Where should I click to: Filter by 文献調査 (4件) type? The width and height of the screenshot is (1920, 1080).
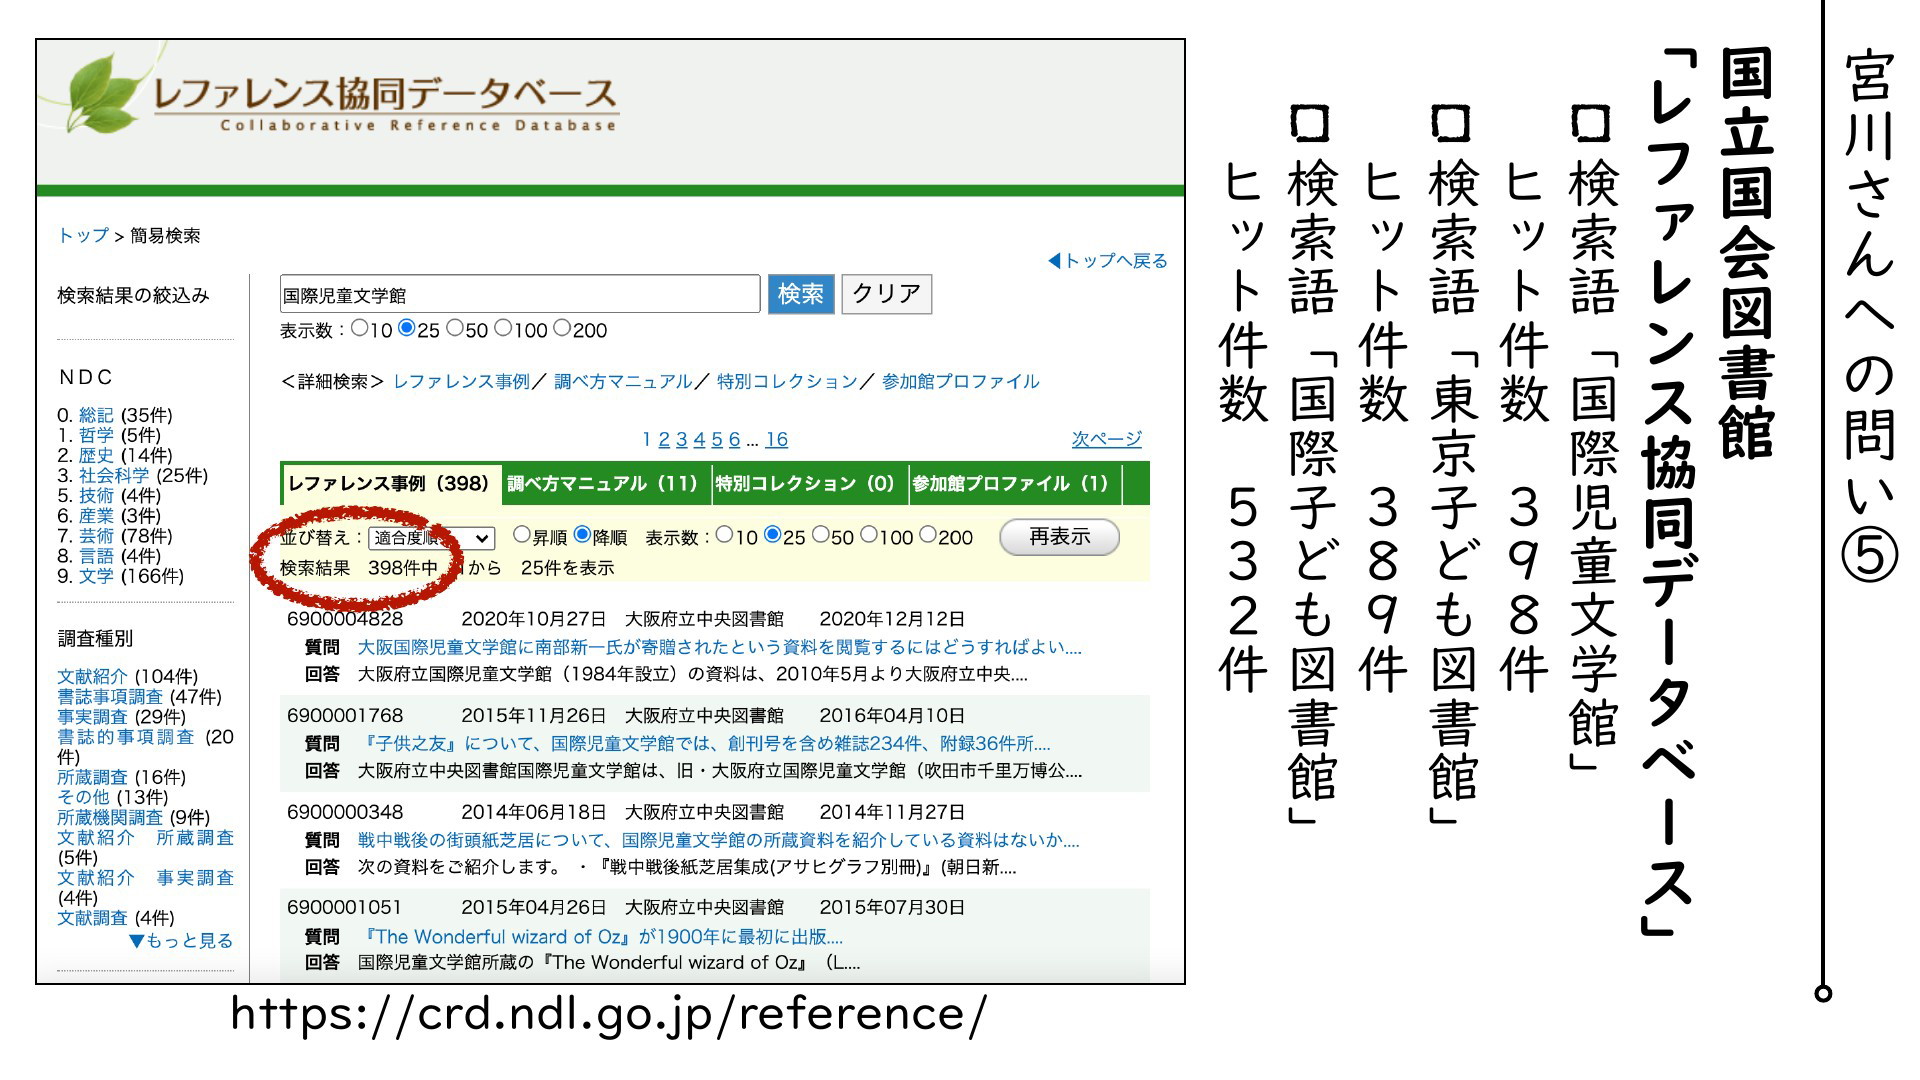(x=92, y=918)
